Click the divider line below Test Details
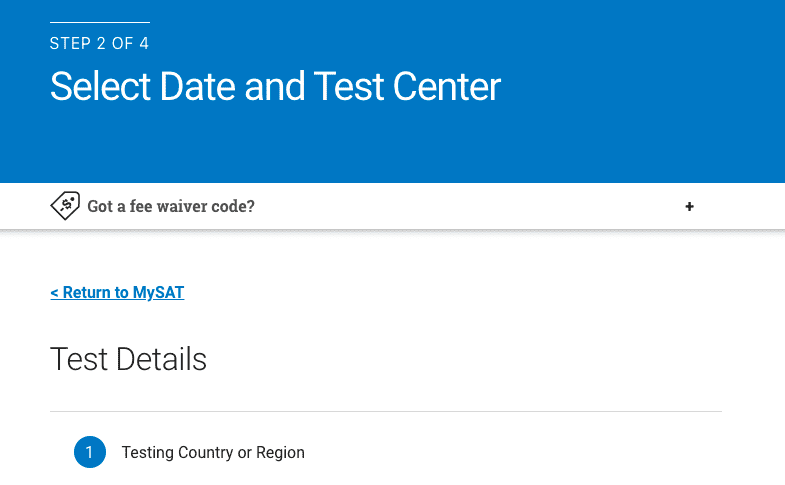 pos(386,411)
